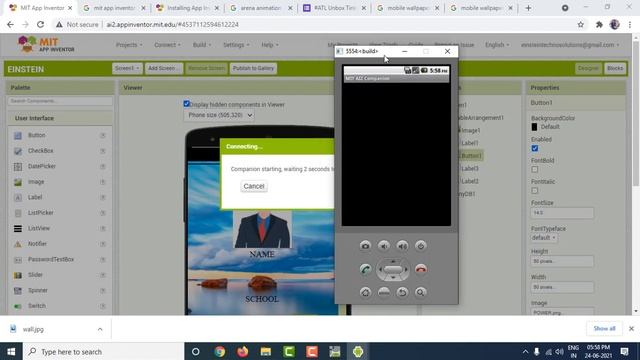Toggle Display hidden components in Viewer checkbox
This screenshot has width=640, height=360.
(x=187, y=104)
